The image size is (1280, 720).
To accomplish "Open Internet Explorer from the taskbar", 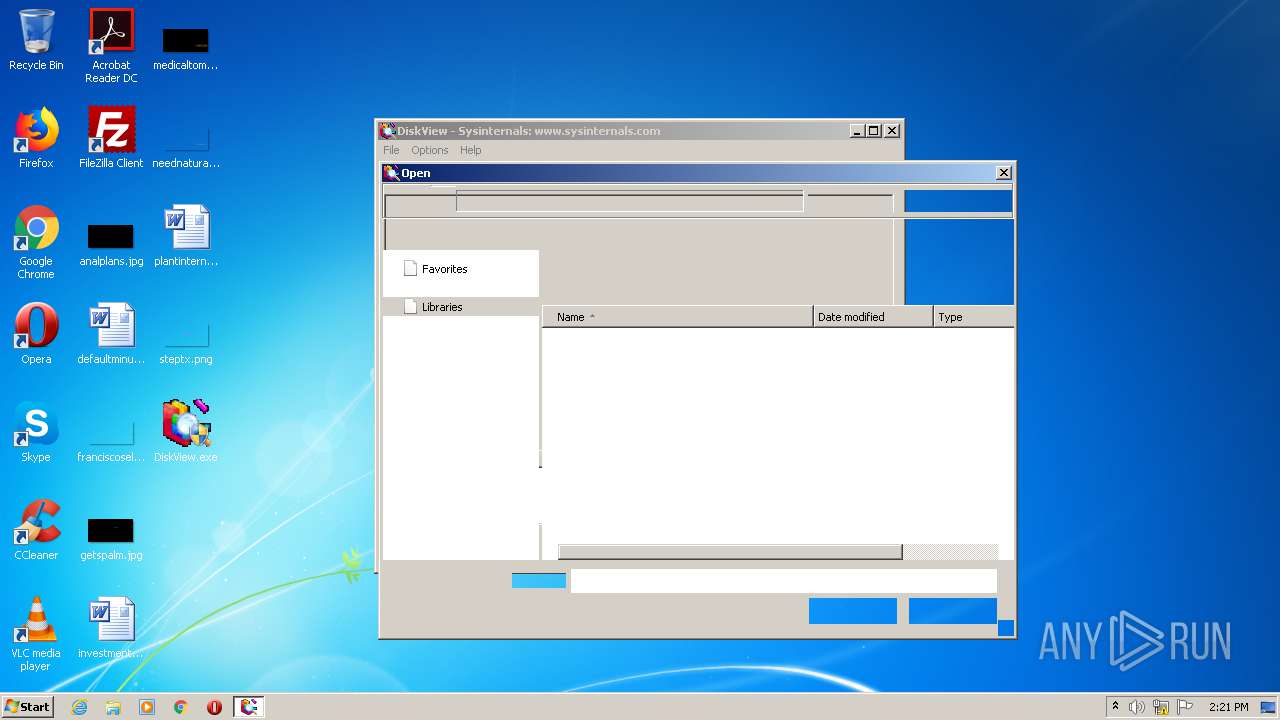I will 79,707.
